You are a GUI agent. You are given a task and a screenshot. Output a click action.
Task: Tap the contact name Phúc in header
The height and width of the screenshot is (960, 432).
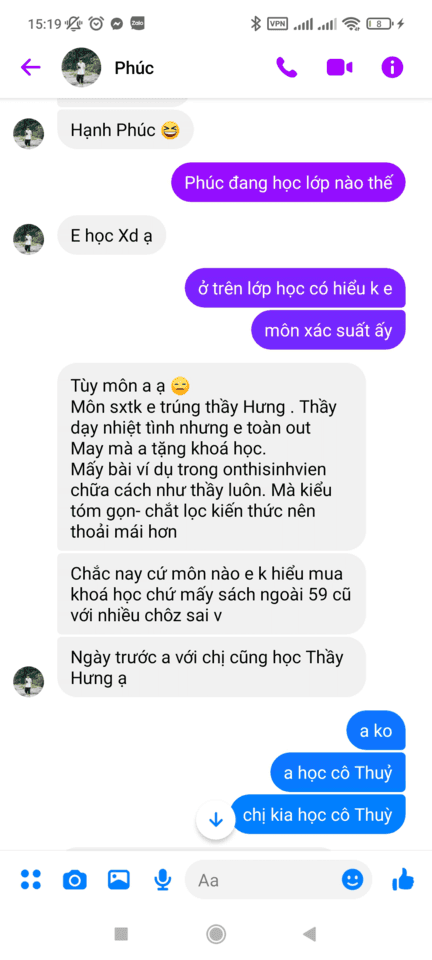click(x=134, y=68)
